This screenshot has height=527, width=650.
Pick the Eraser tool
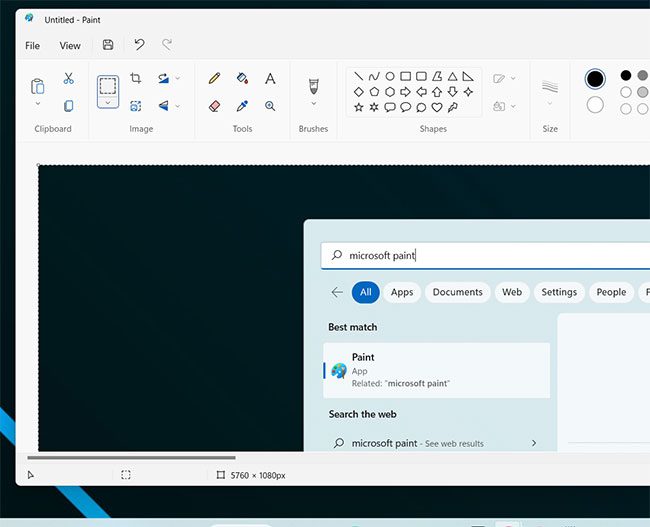[x=214, y=106]
